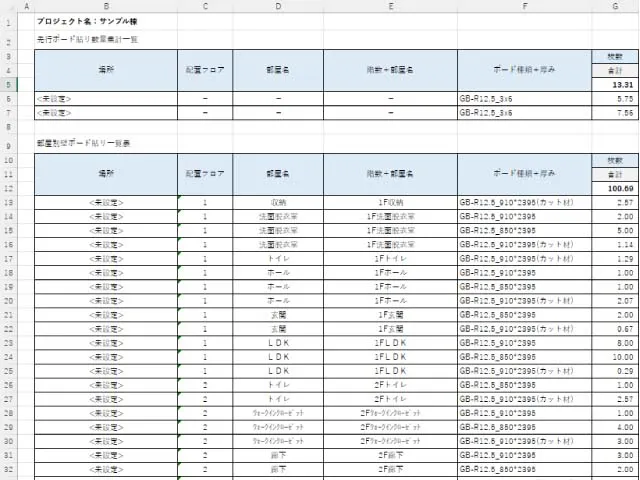This screenshot has width=640, height=480.
Task: Select column B header
Action: coord(105,6)
